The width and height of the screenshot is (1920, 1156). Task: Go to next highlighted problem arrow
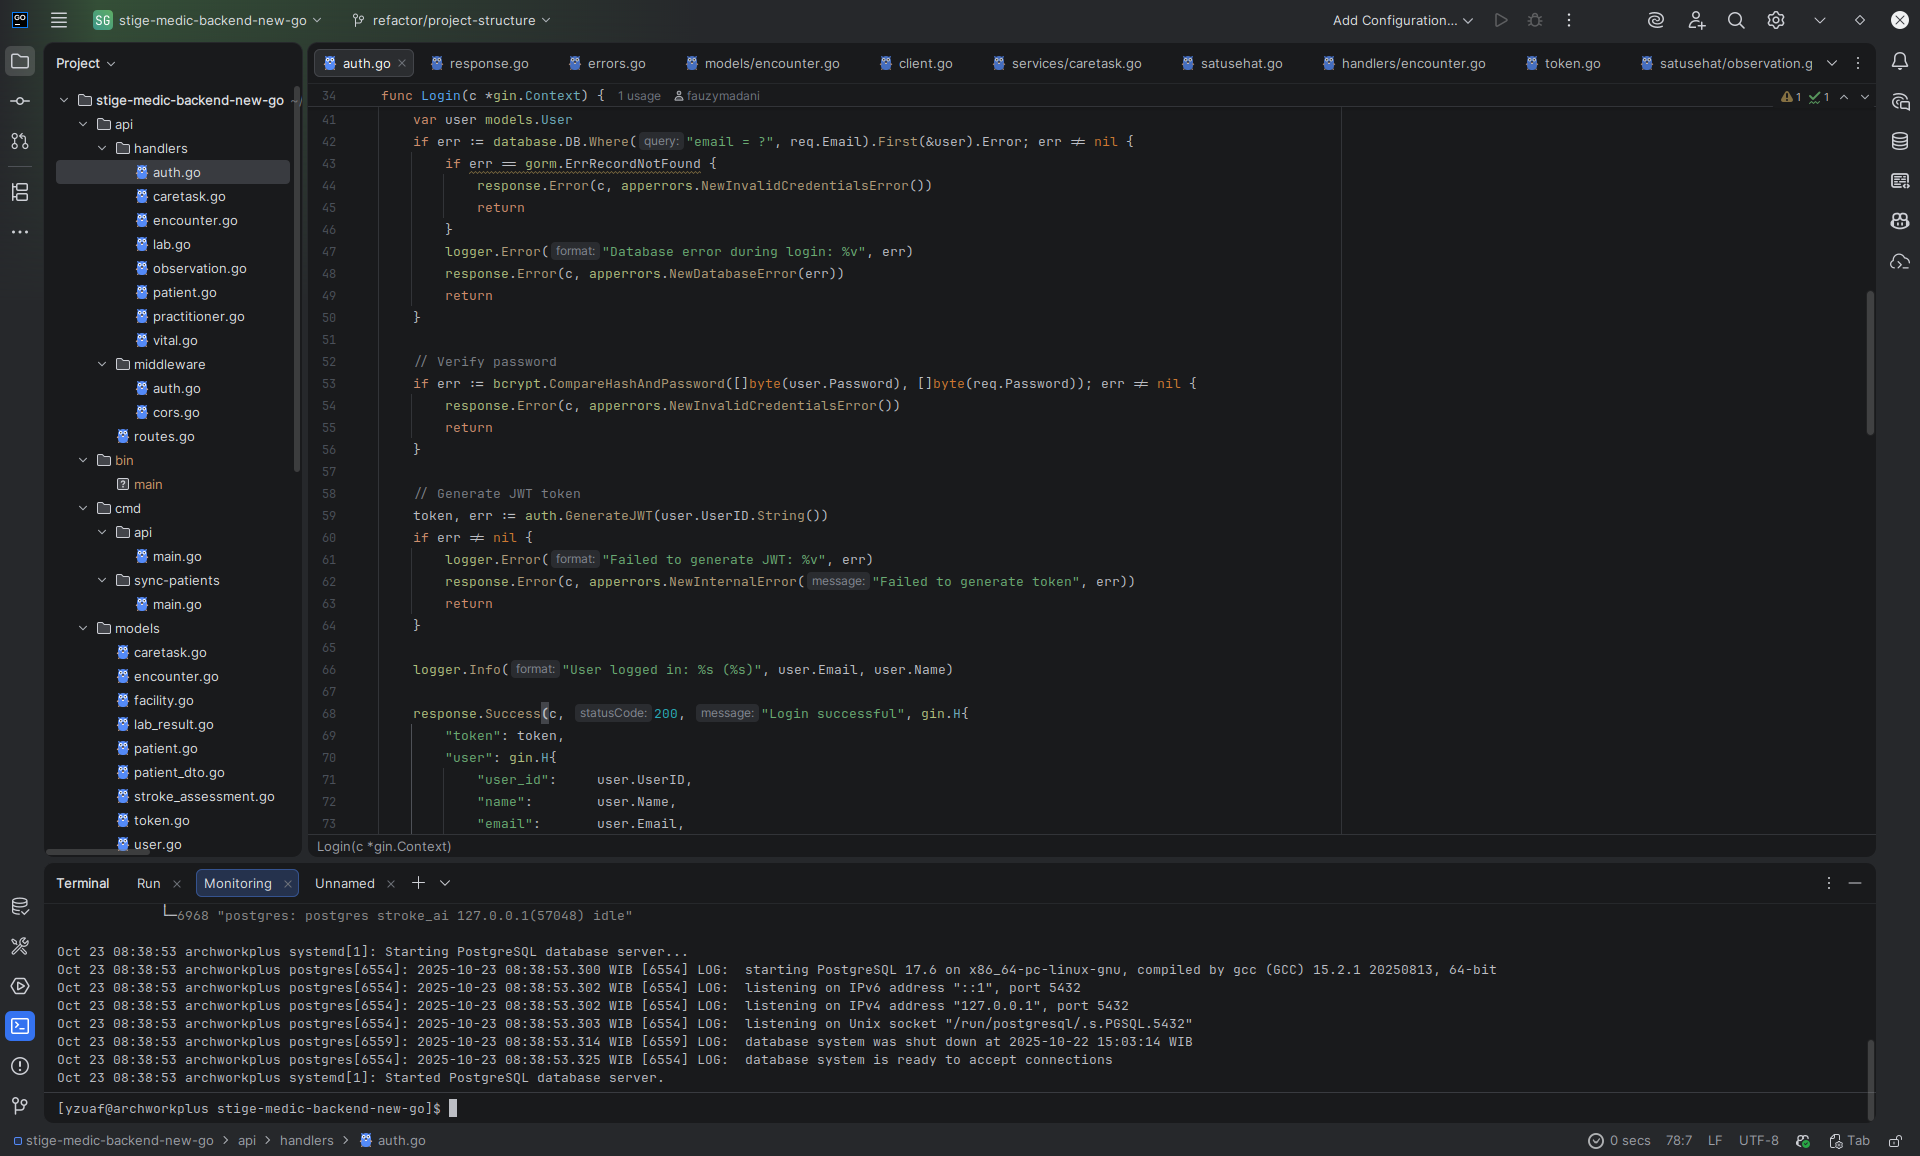tap(1865, 97)
